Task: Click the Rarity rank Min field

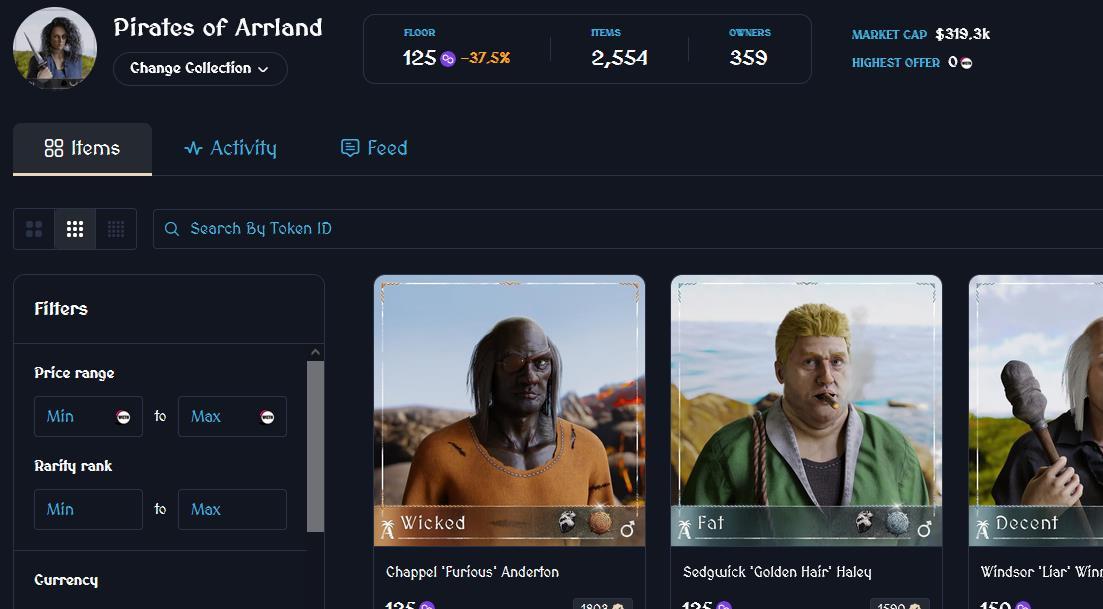Action: coord(89,509)
